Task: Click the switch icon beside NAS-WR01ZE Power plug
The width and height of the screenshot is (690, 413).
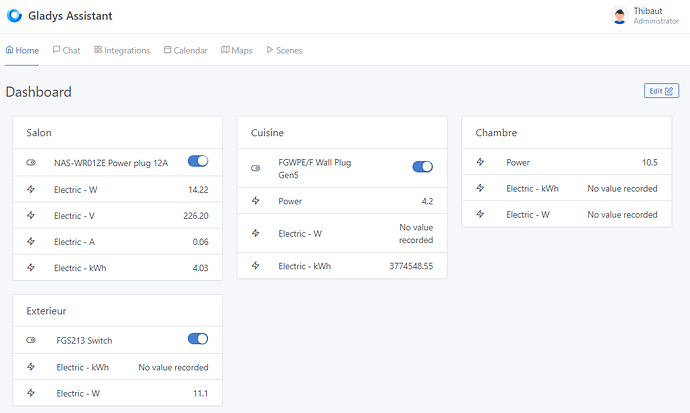Action: click(31, 163)
